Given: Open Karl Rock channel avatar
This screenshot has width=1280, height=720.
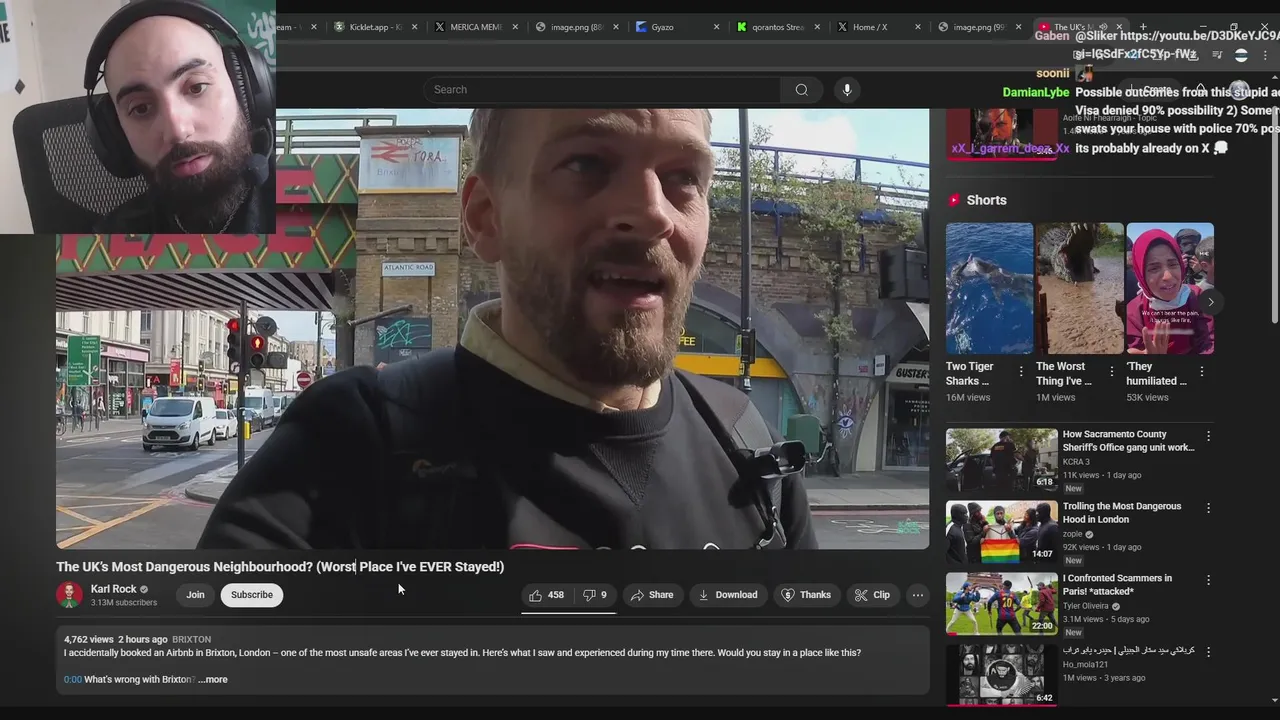Looking at the screenshot, I should click(x=69, y=595).
